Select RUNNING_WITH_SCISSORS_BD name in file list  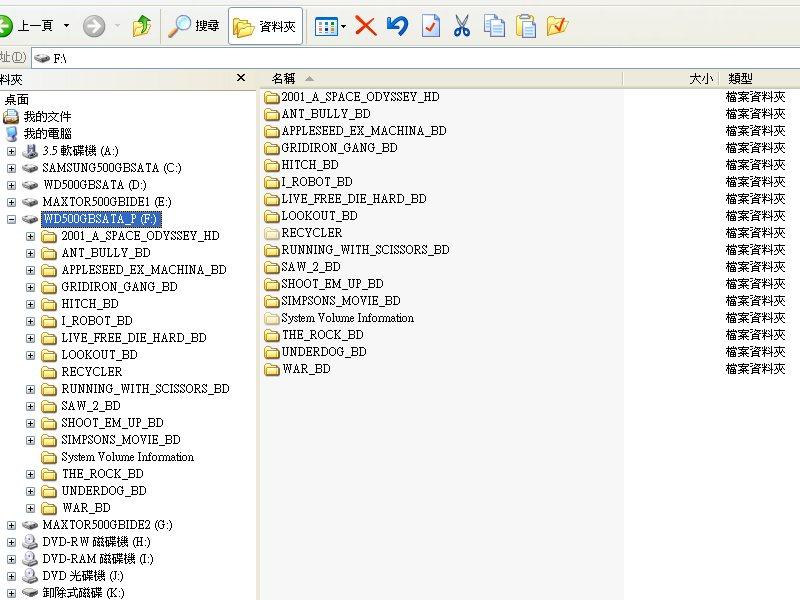point(365,250)
